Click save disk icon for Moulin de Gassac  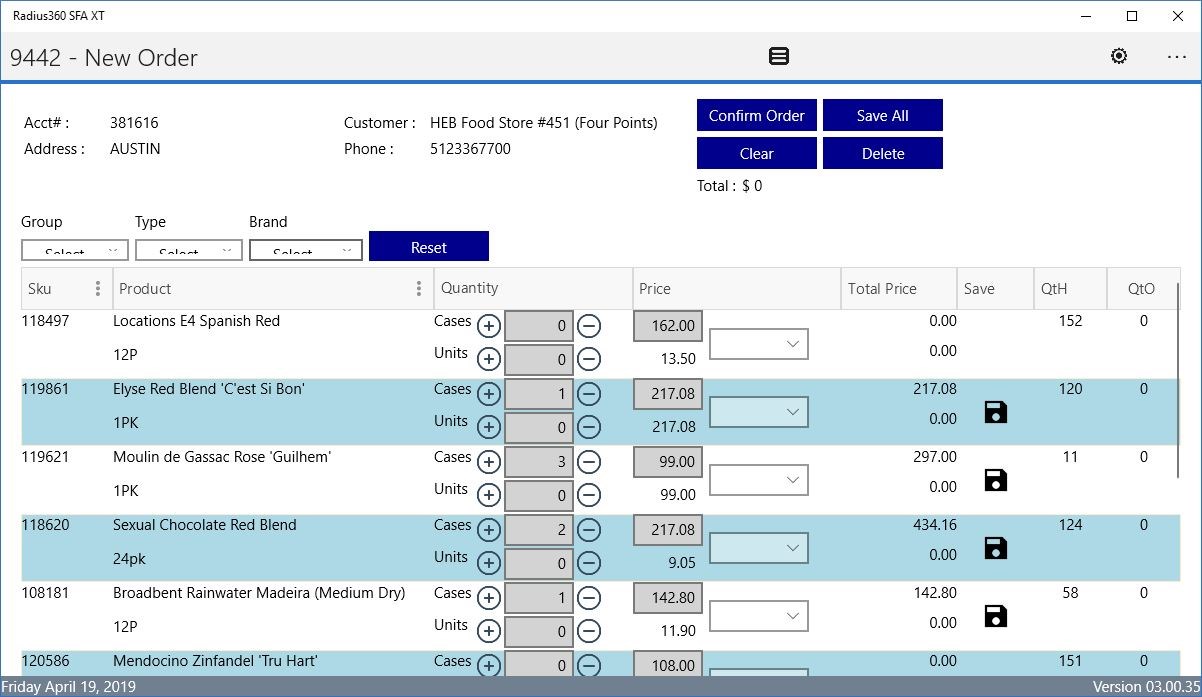pos(995,480)
